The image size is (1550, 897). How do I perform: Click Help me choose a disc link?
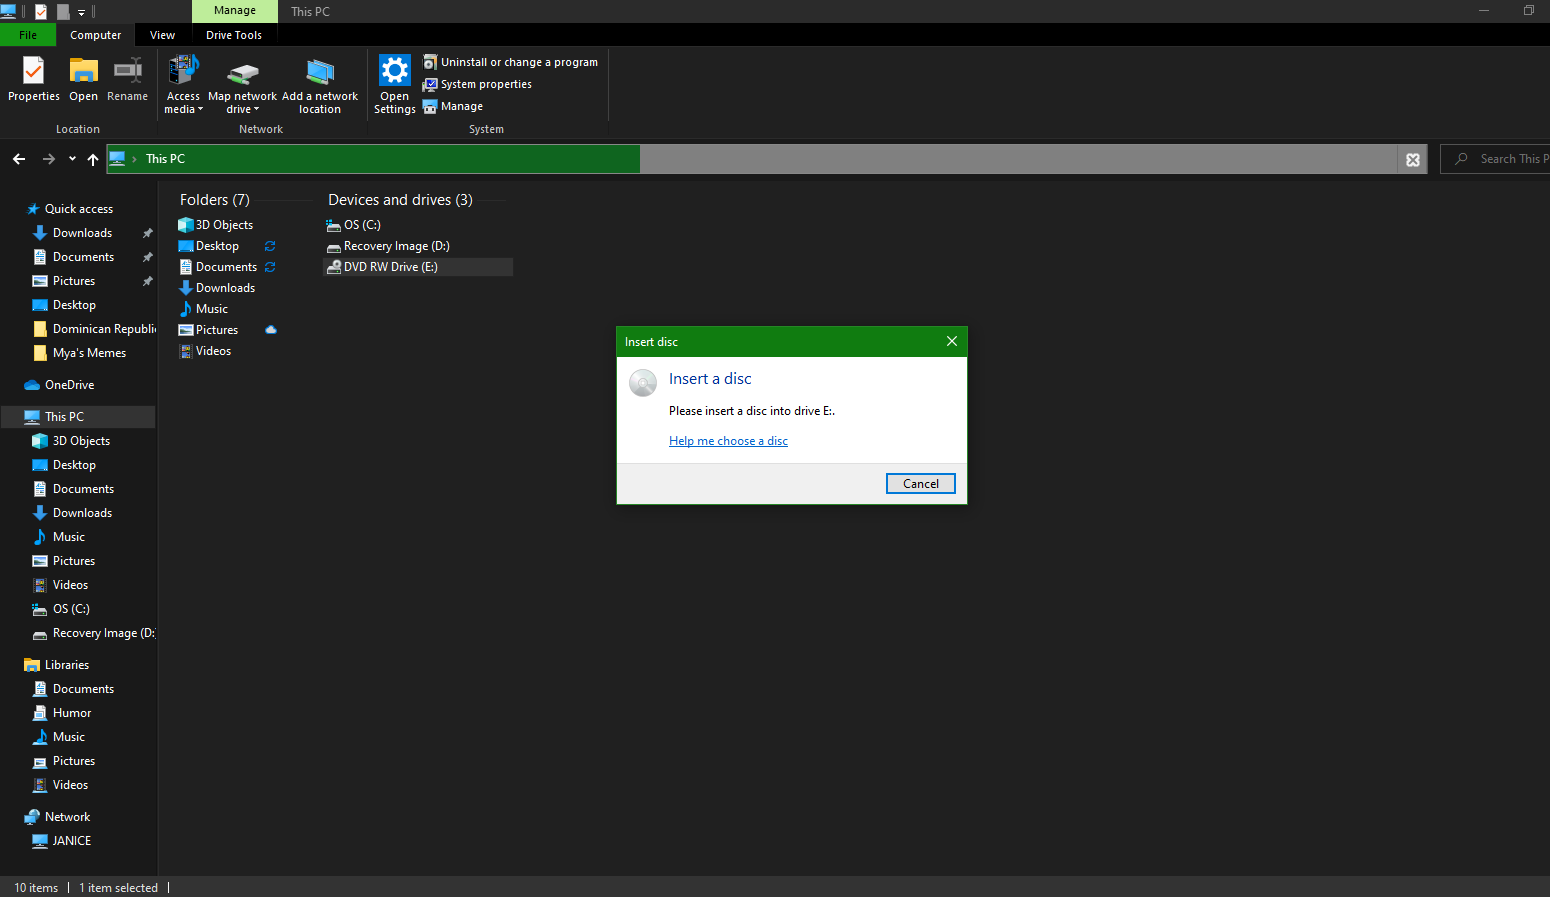pyautogui.click(x=728, y=441)
